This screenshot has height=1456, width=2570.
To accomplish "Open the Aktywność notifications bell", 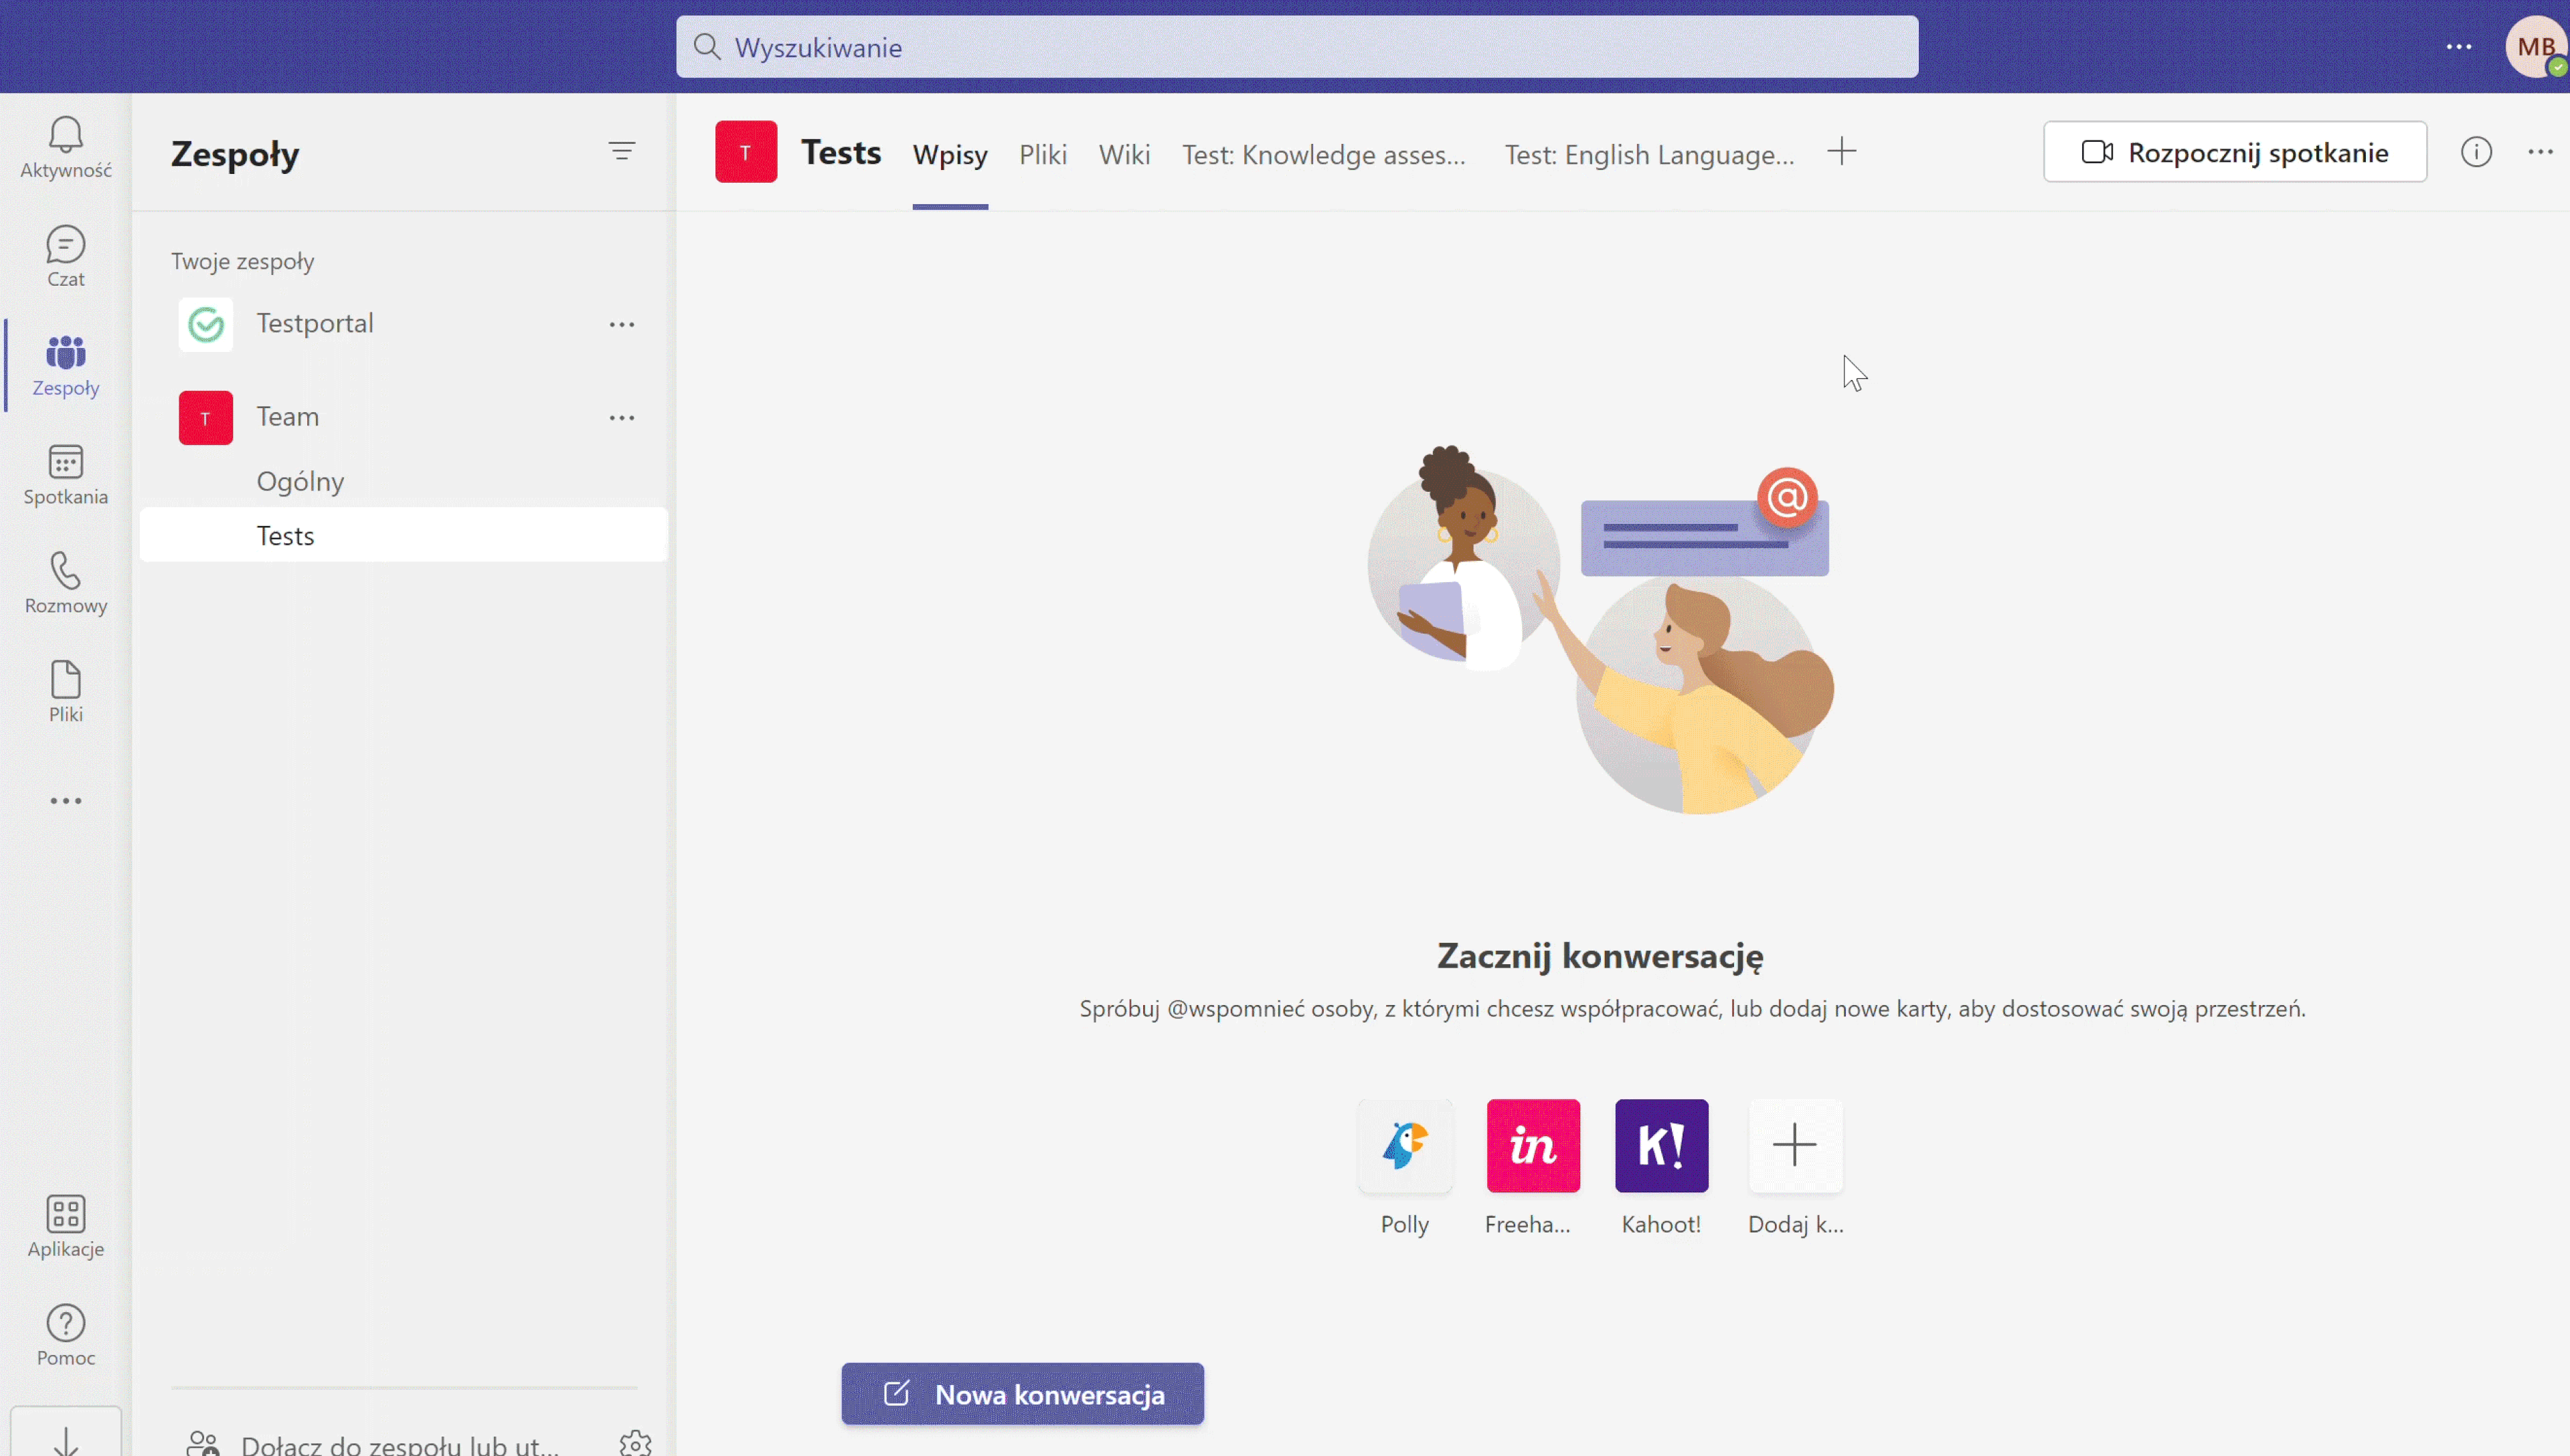I will [x=66, y=147].
